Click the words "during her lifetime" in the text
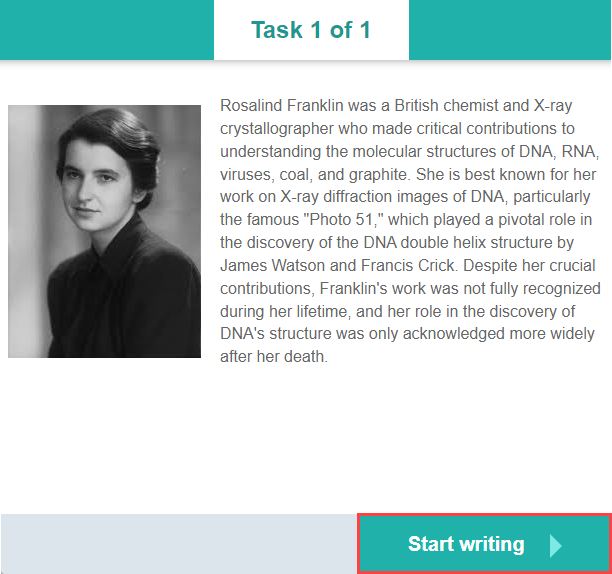Viewport: 612px width, 574px height. (286, 311)
